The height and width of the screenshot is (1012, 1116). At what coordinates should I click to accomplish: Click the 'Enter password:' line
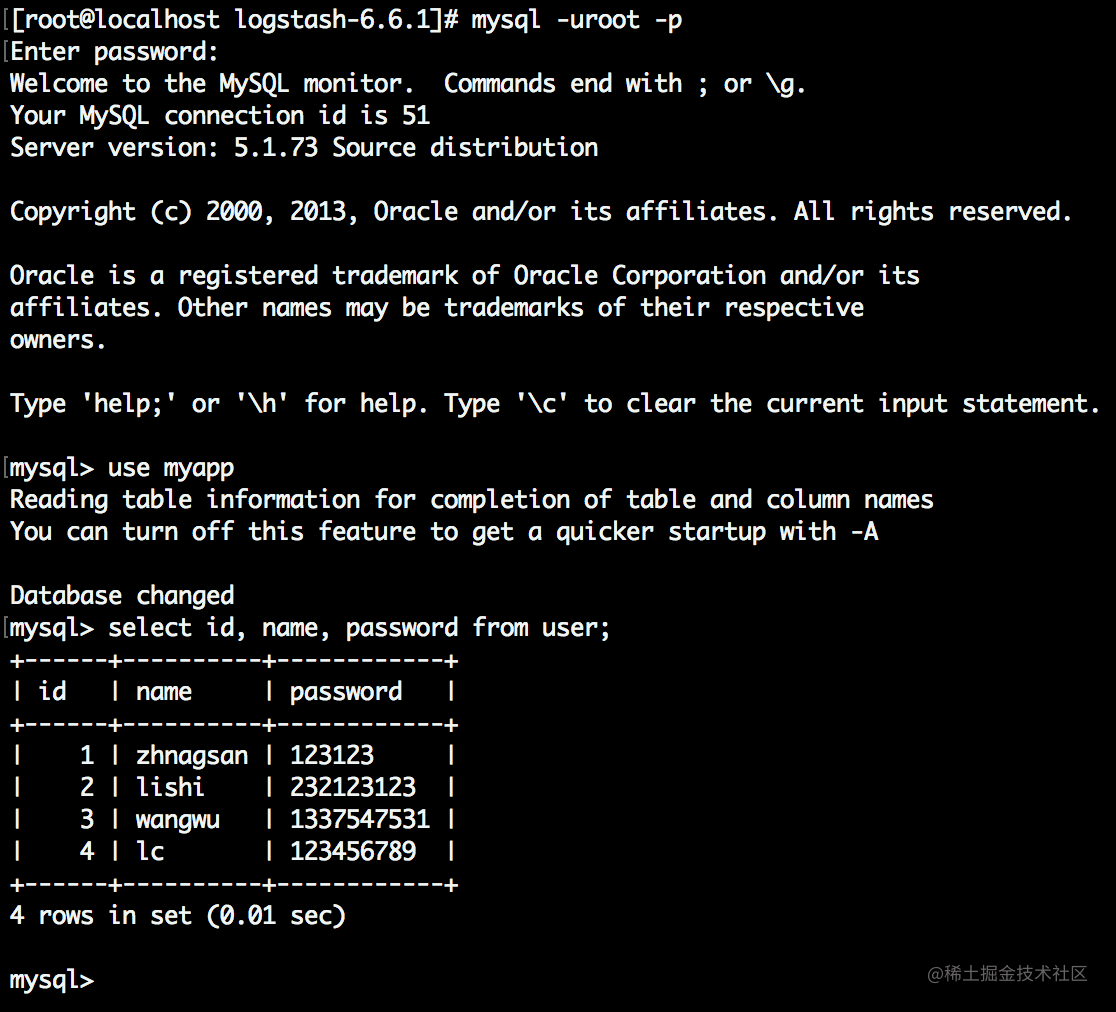(114, 52)
